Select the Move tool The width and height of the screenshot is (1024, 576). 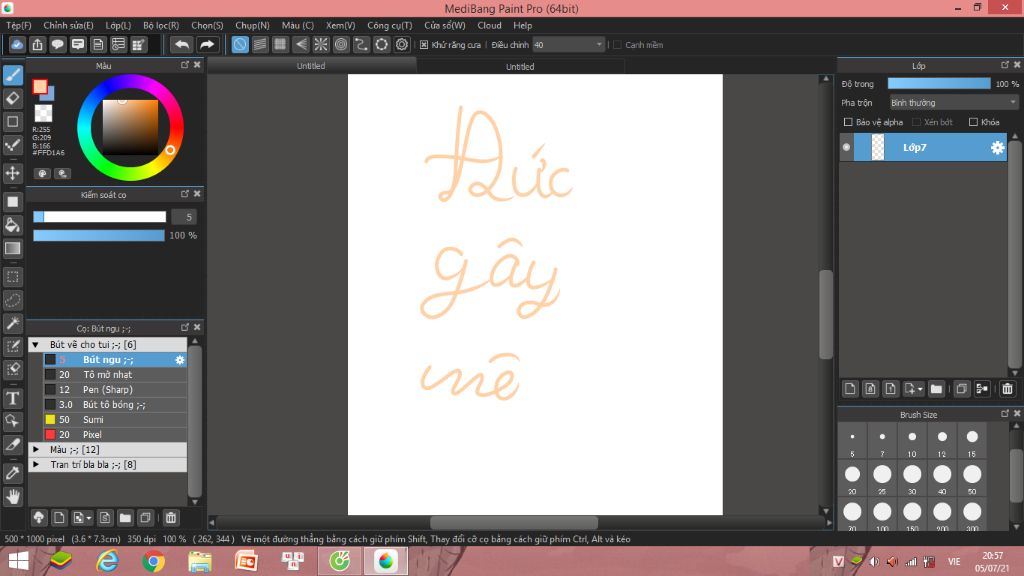pos(12,173)
